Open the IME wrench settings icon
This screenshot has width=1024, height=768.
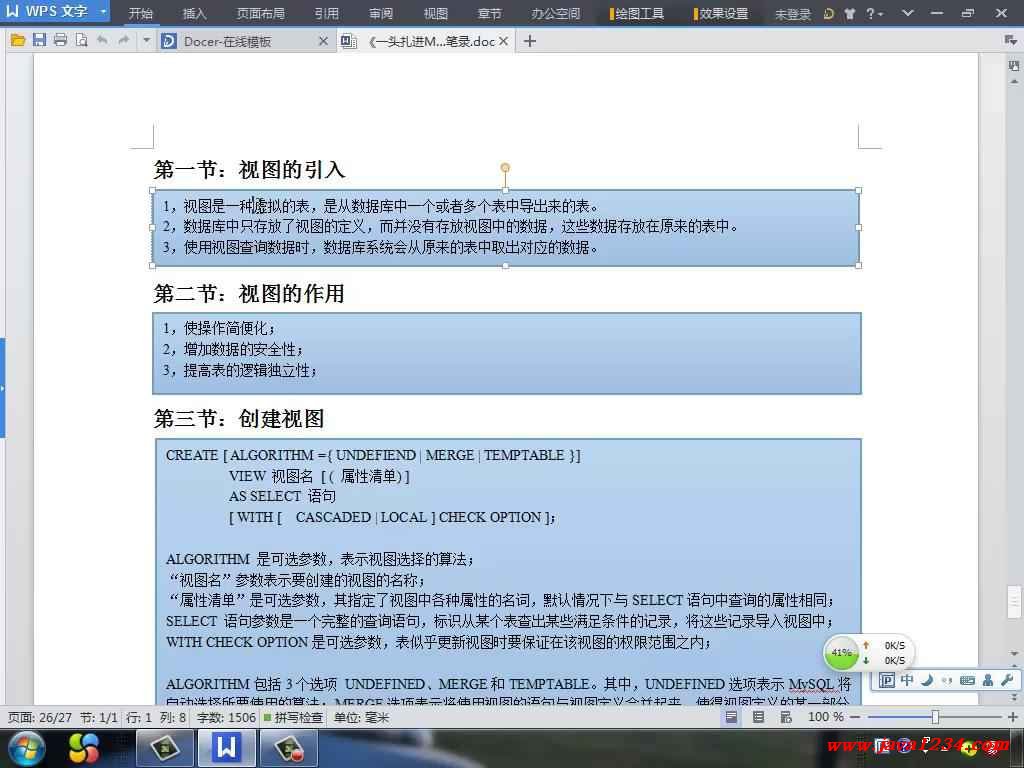[x=1007, y=681]
